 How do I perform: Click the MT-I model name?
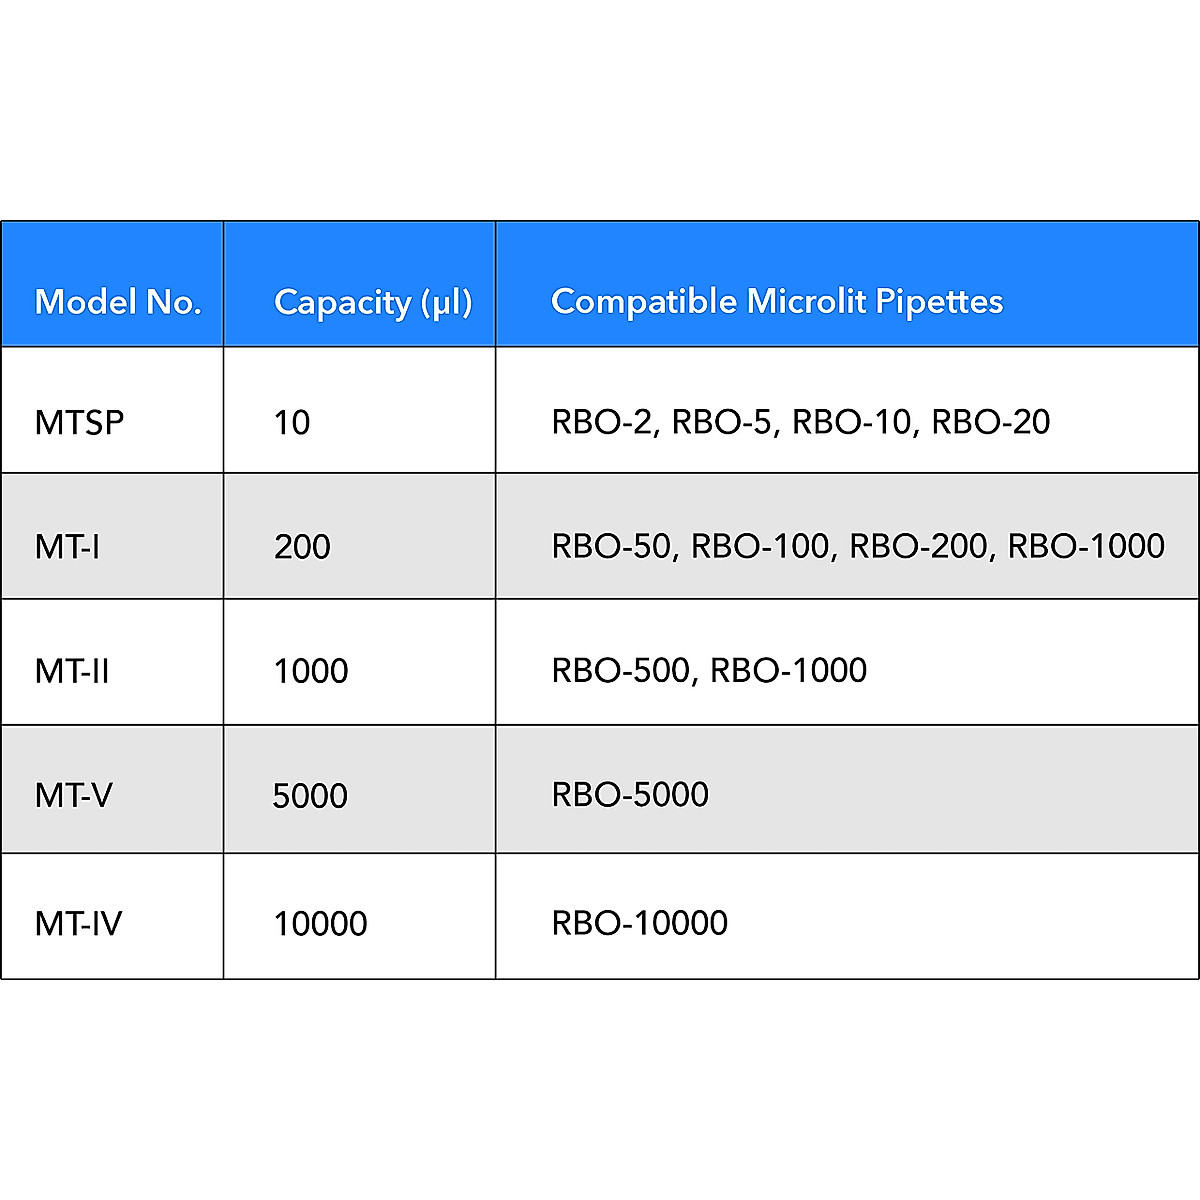(67, 546)
